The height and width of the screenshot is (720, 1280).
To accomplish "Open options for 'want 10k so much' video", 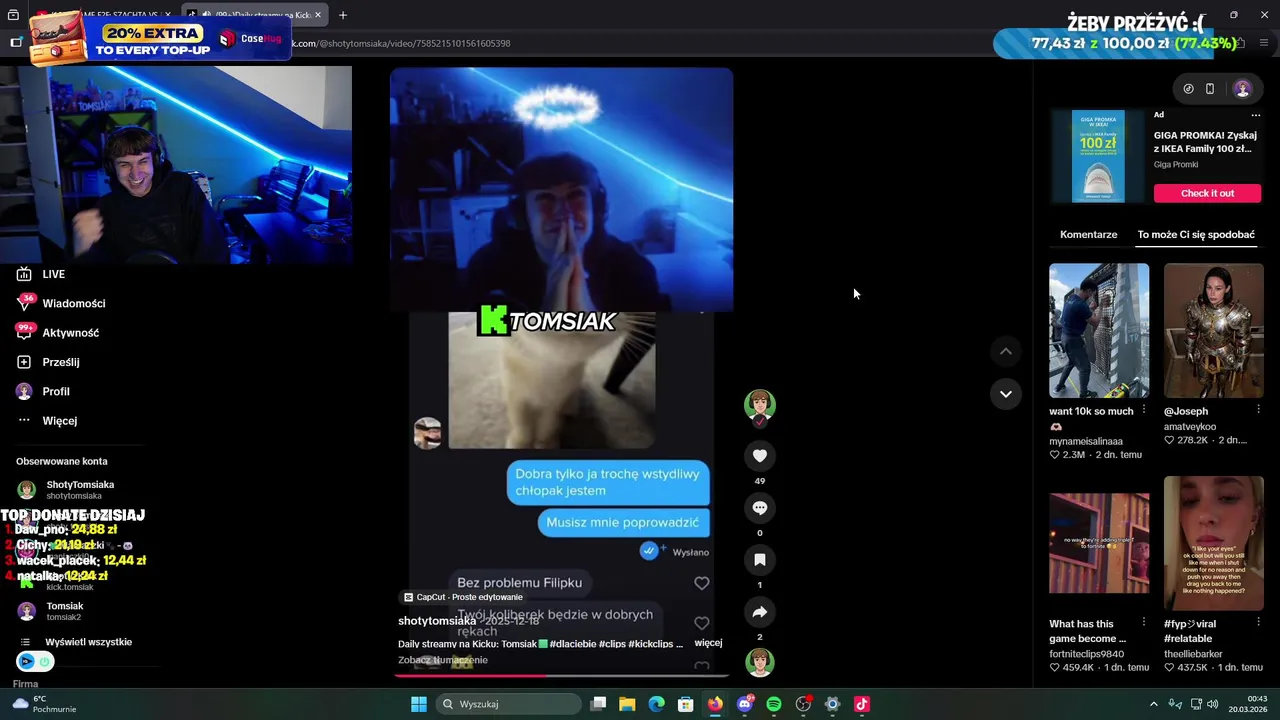I will click(1144, 411).
